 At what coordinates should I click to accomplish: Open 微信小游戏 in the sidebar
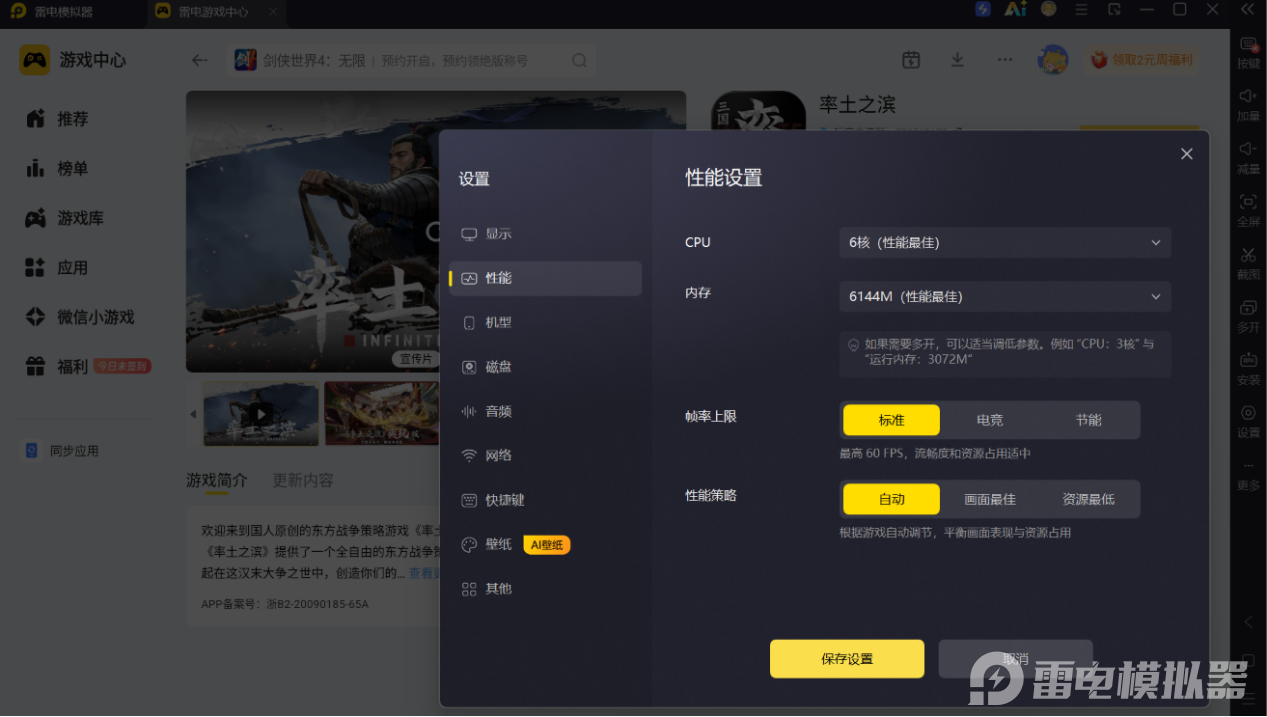80,317
